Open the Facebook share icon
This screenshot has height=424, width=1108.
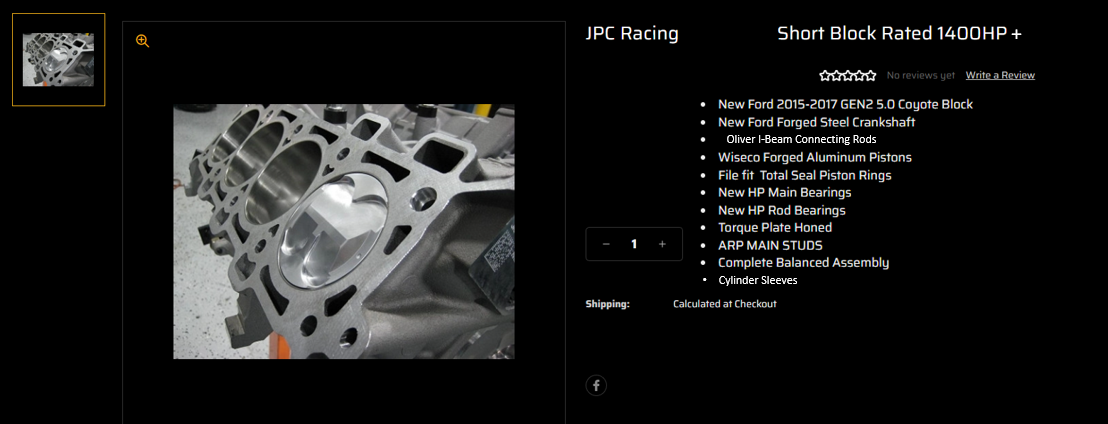pyautogui.click(x=596, y=385)
